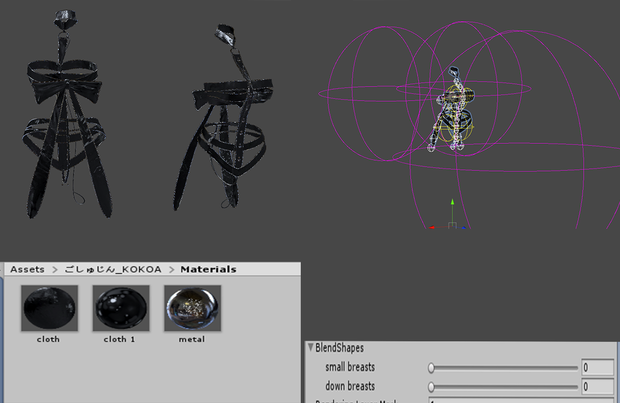Collapse the BlendShapes section
This screenshot has height=403, width=620.
click(x=310, y=348)
